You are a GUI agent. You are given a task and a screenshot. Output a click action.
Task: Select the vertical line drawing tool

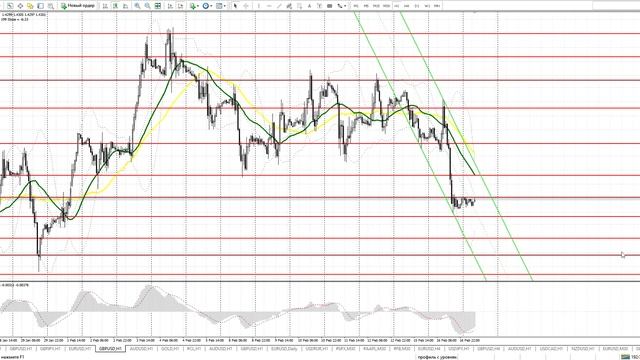point(259,6)
